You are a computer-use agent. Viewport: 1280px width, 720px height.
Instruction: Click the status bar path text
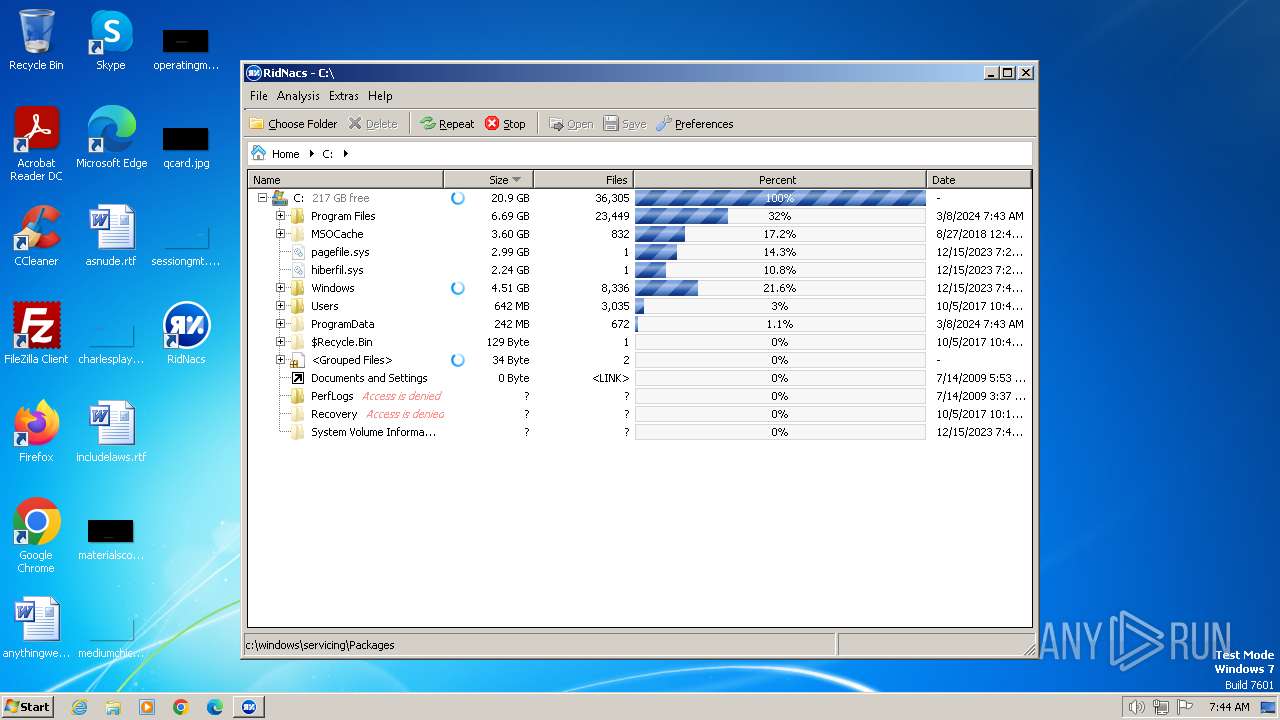pyautogui.click(x=320, y=645)
